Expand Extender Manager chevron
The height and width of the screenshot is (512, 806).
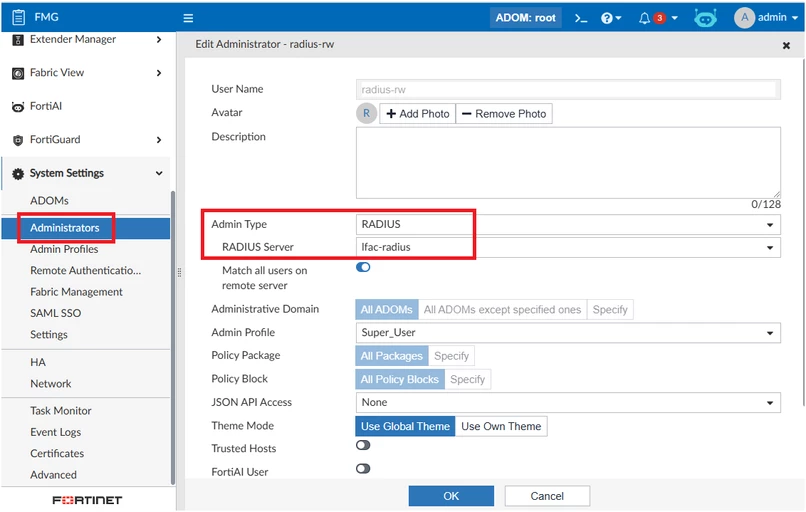click(159, 40)
